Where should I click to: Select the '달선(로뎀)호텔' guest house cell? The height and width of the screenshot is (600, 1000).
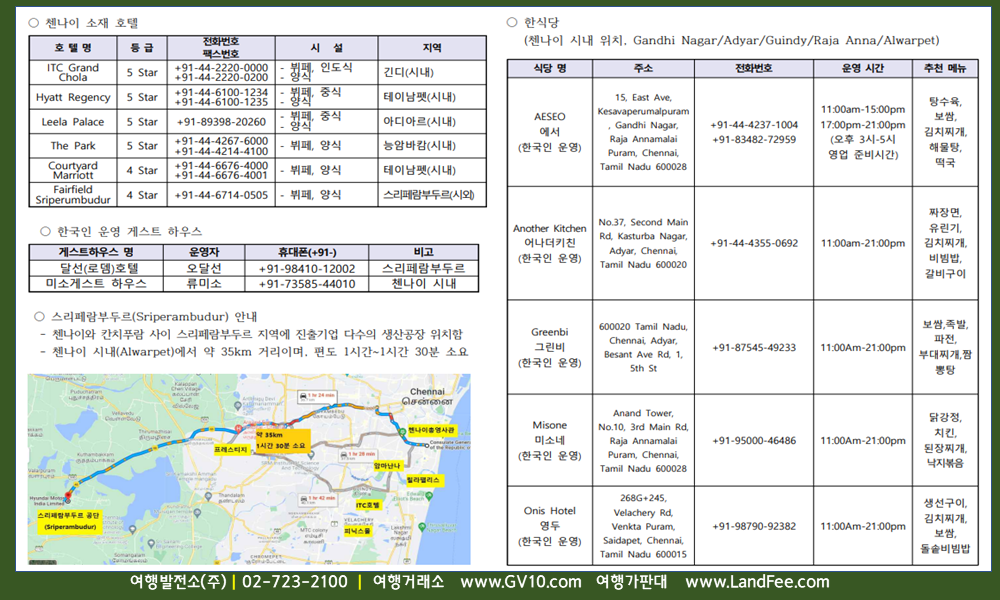[96, 268]
